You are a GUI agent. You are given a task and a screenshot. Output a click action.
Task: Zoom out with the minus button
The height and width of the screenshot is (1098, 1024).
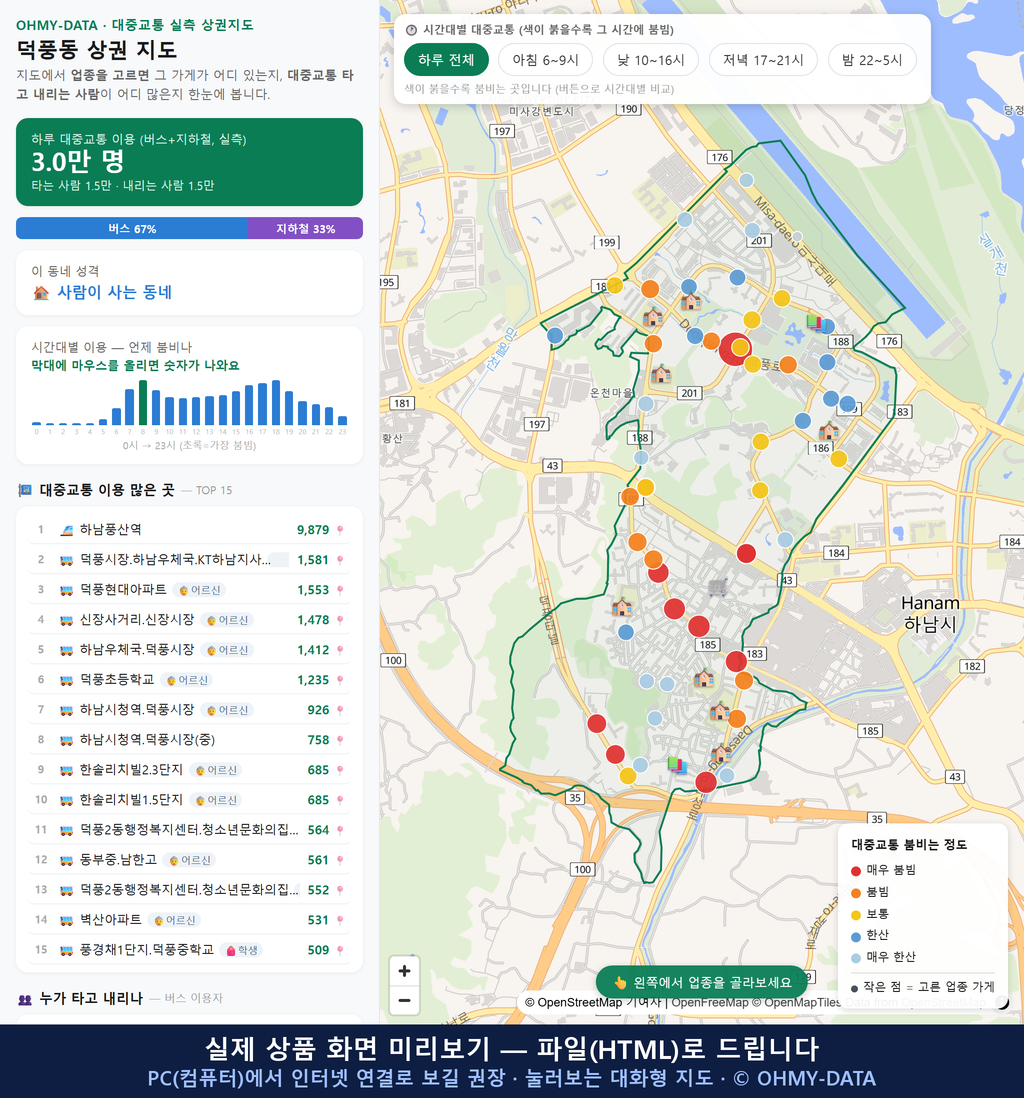tap(404, 1000)
